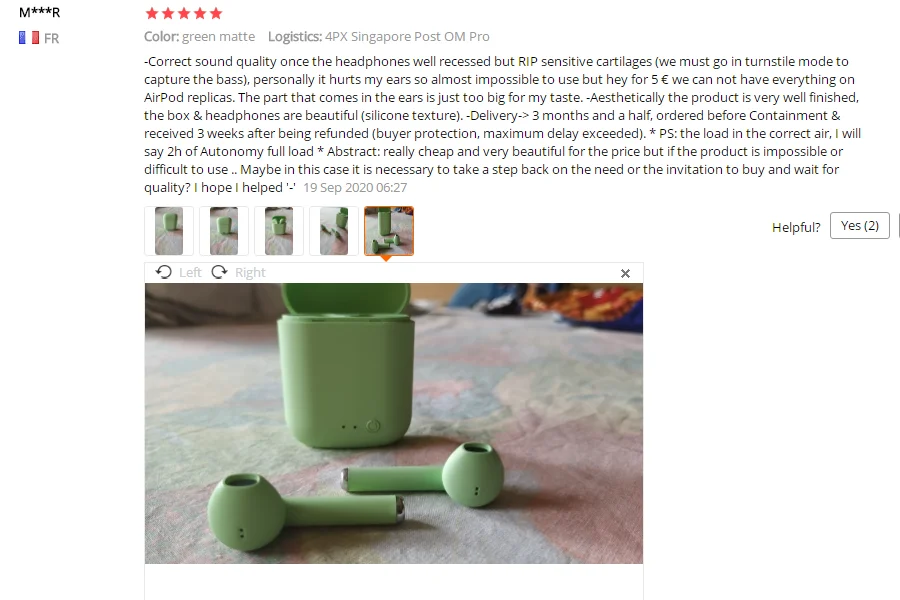Click the reviewer name M***R

point(40,12)
